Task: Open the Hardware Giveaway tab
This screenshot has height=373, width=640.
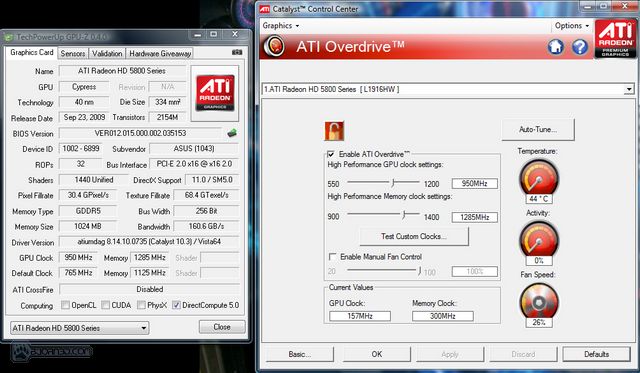Action: [x=160, y=53]
